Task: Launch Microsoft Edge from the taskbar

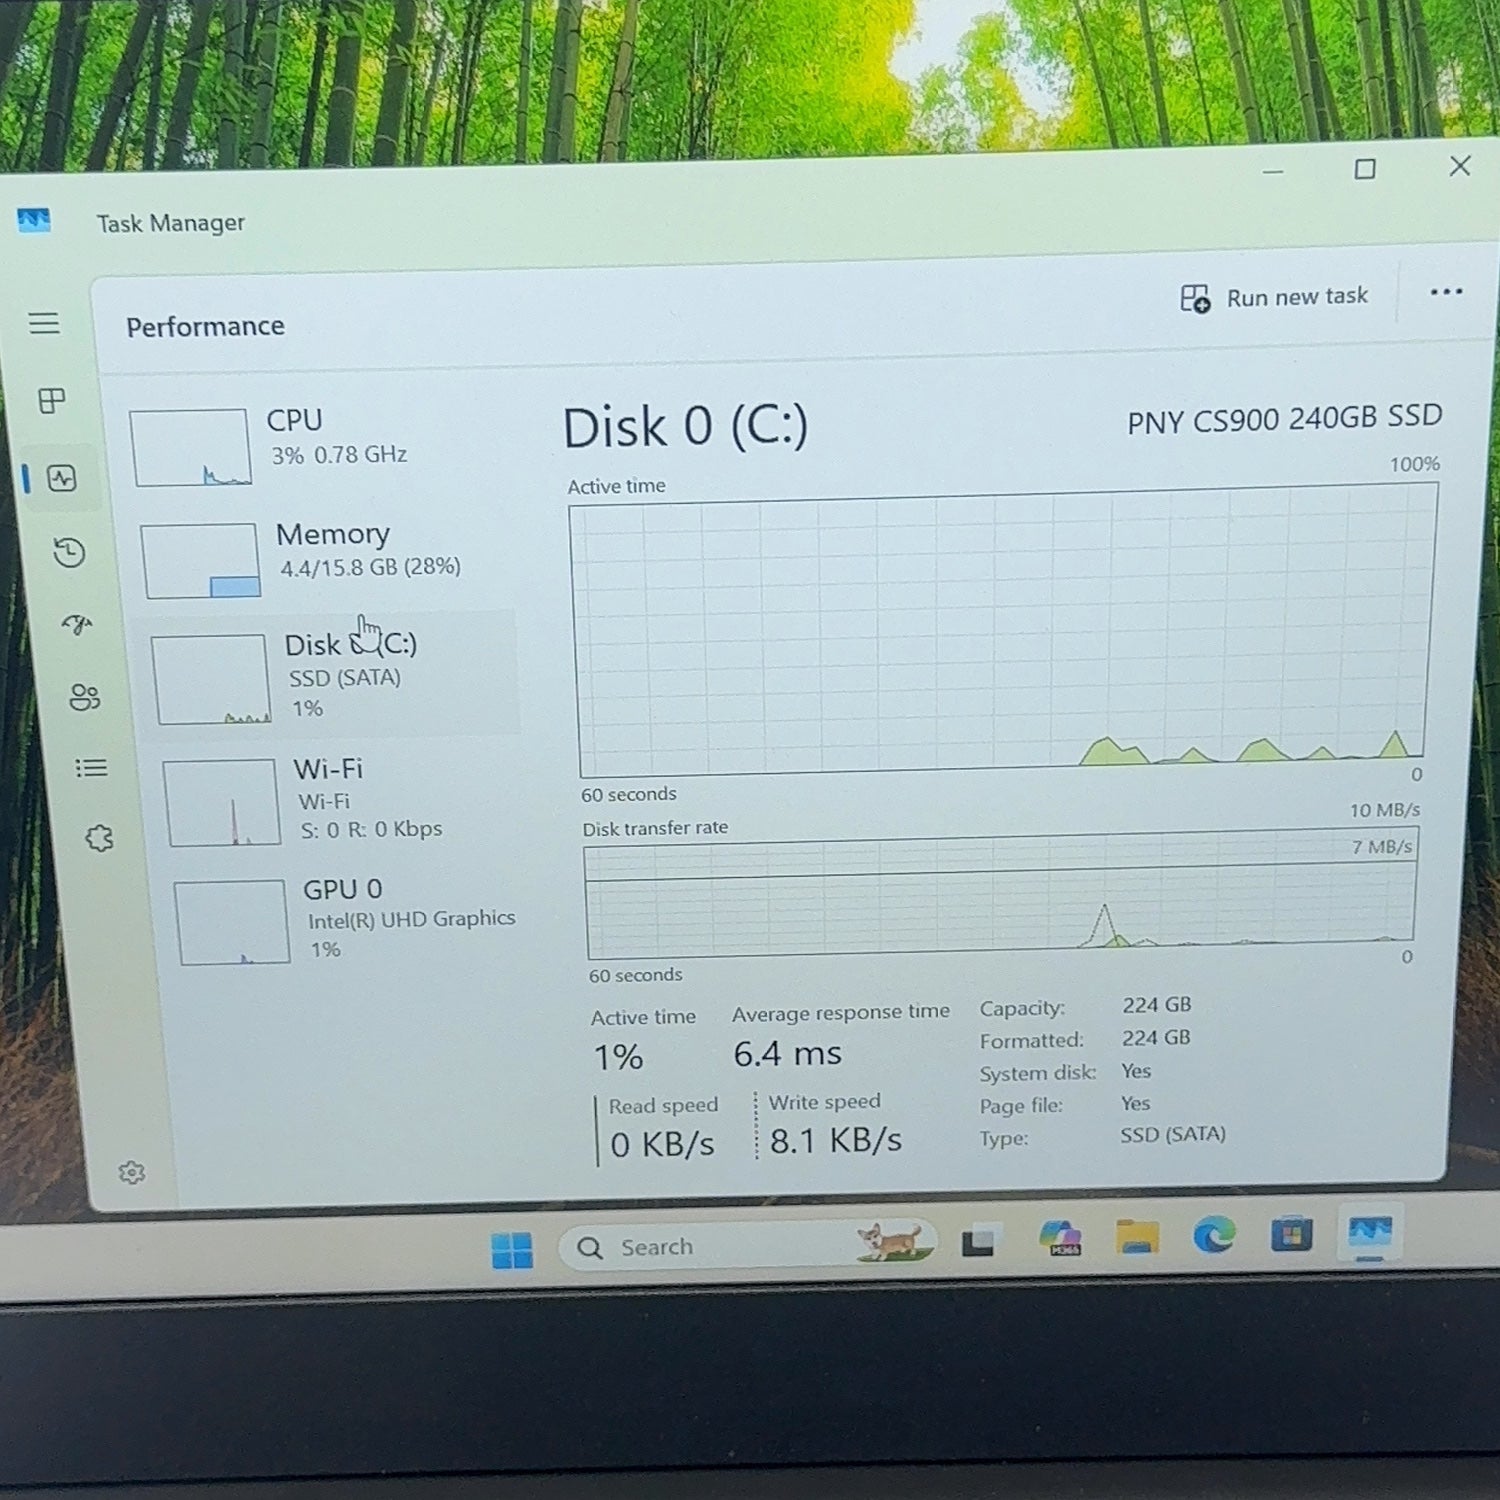Action: point(1214,1236)
